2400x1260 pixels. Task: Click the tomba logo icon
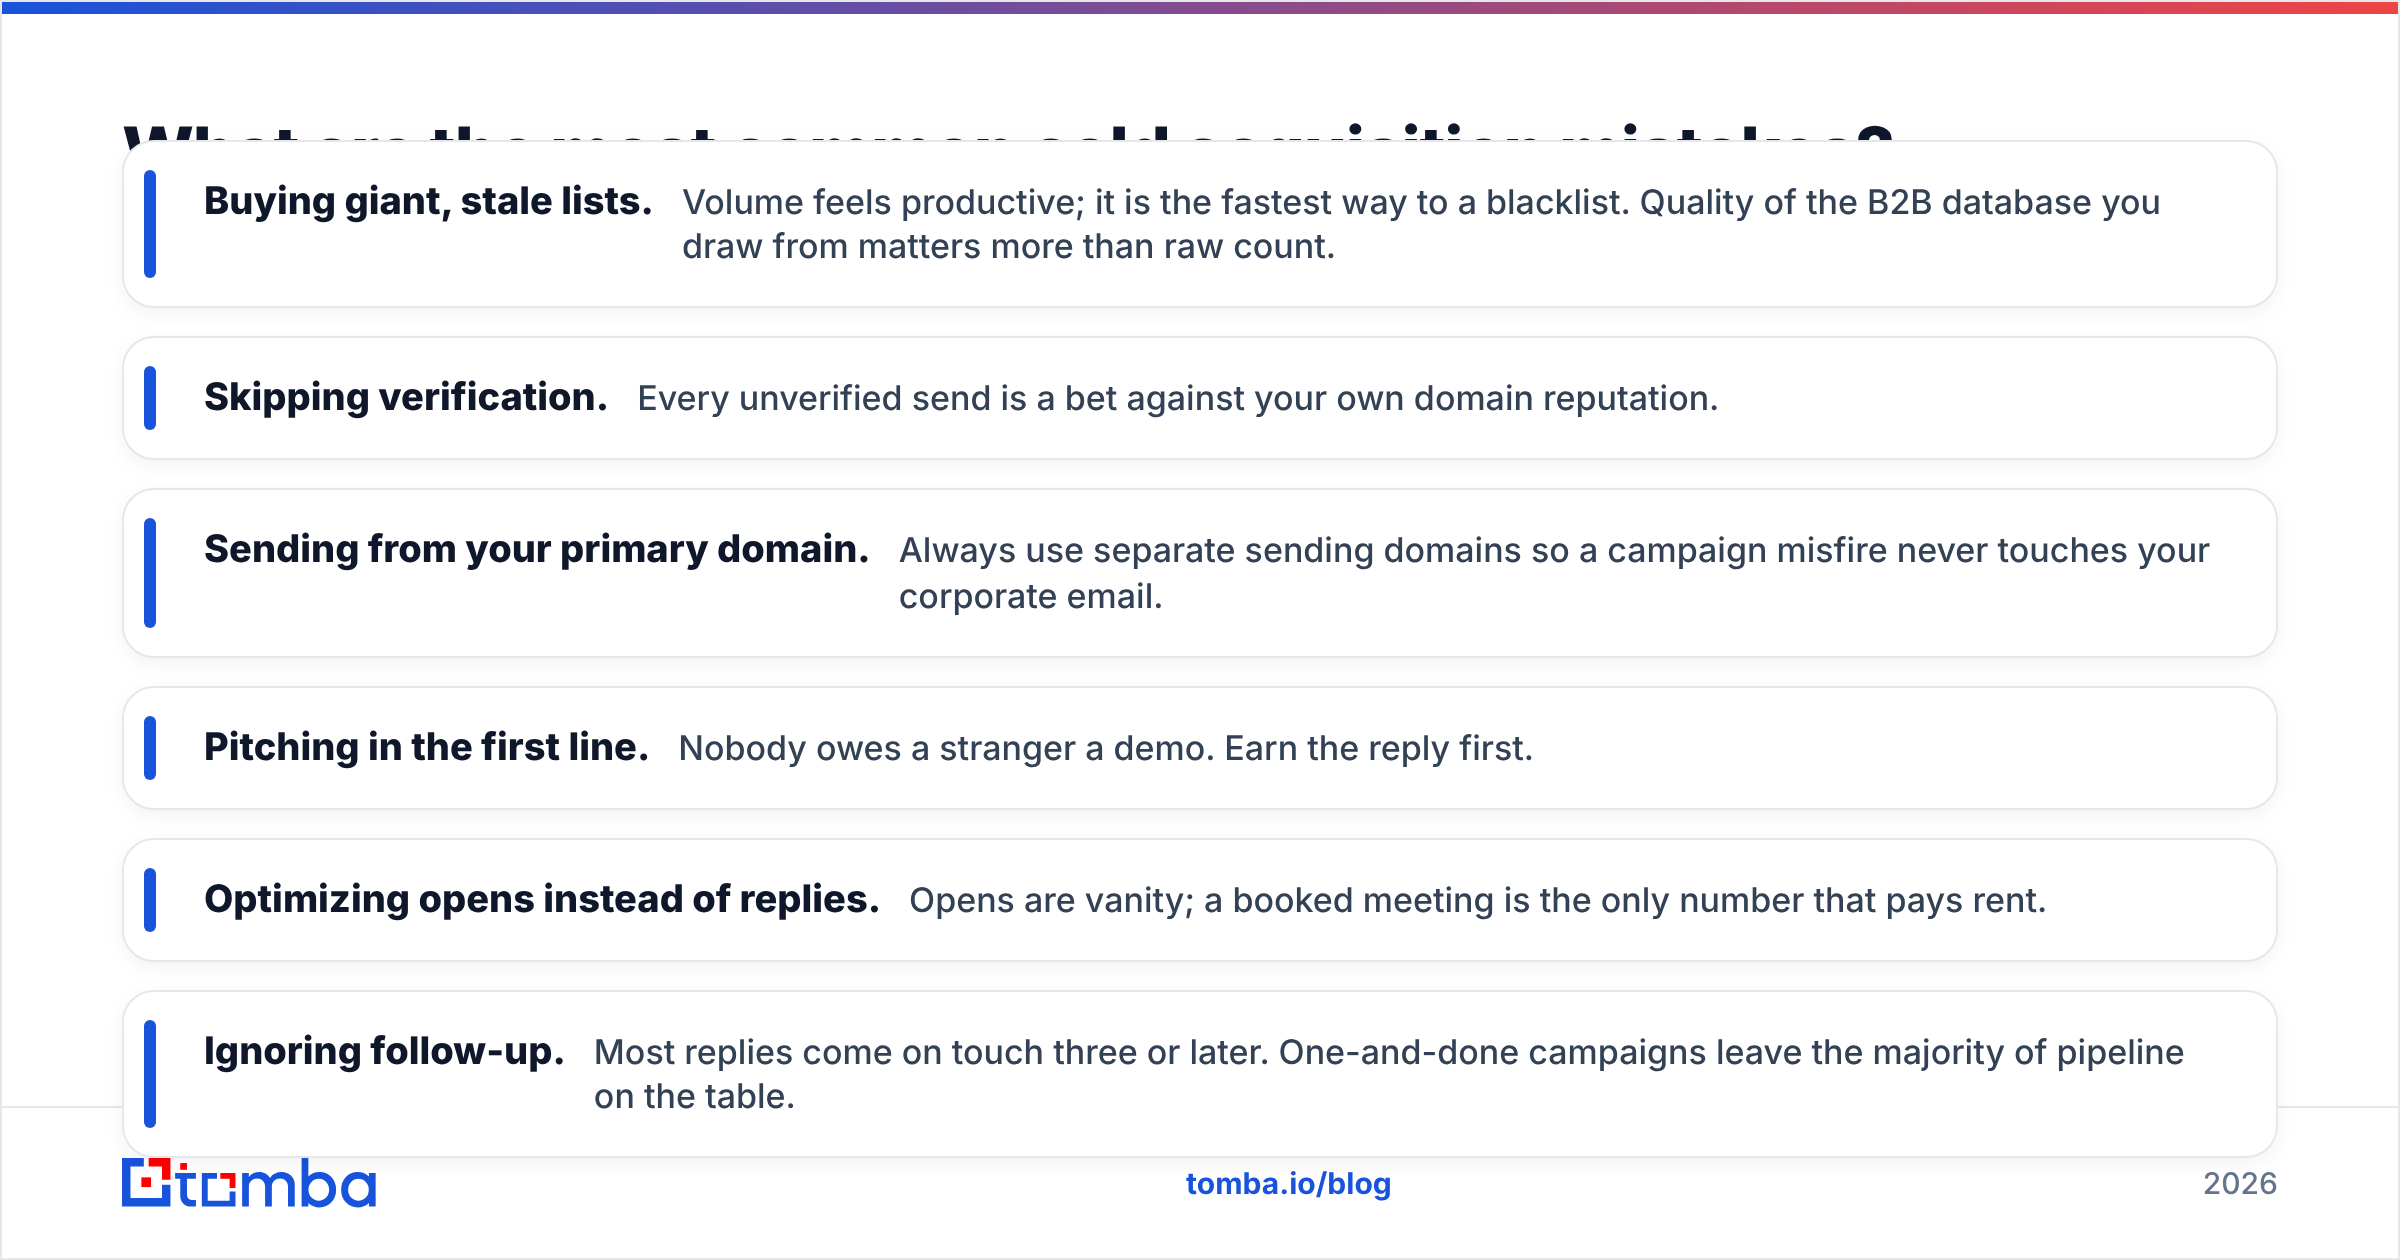(249, 1183)
